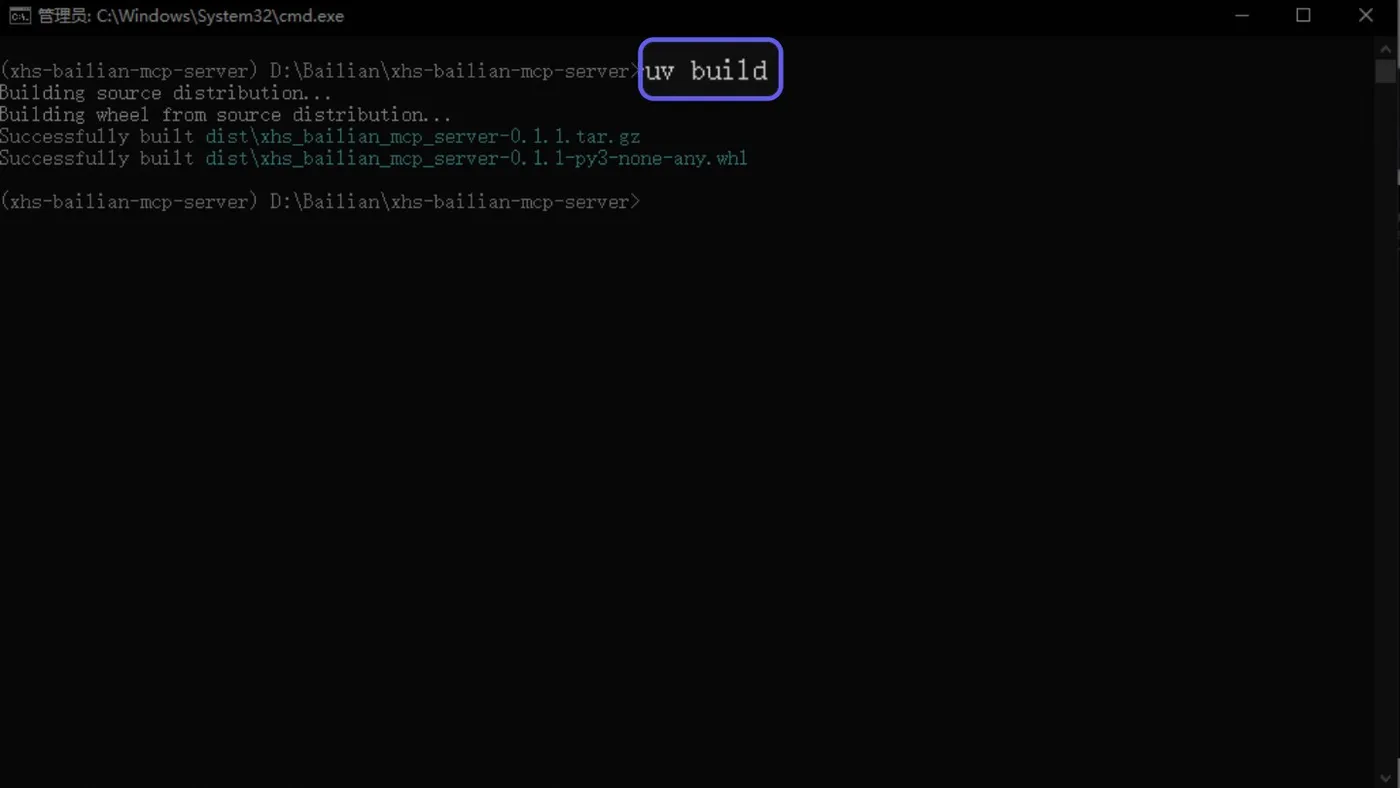1400x788 pixels.
Task: Open the cmd.exe system menu icon
Action: [x=19, y=16]
